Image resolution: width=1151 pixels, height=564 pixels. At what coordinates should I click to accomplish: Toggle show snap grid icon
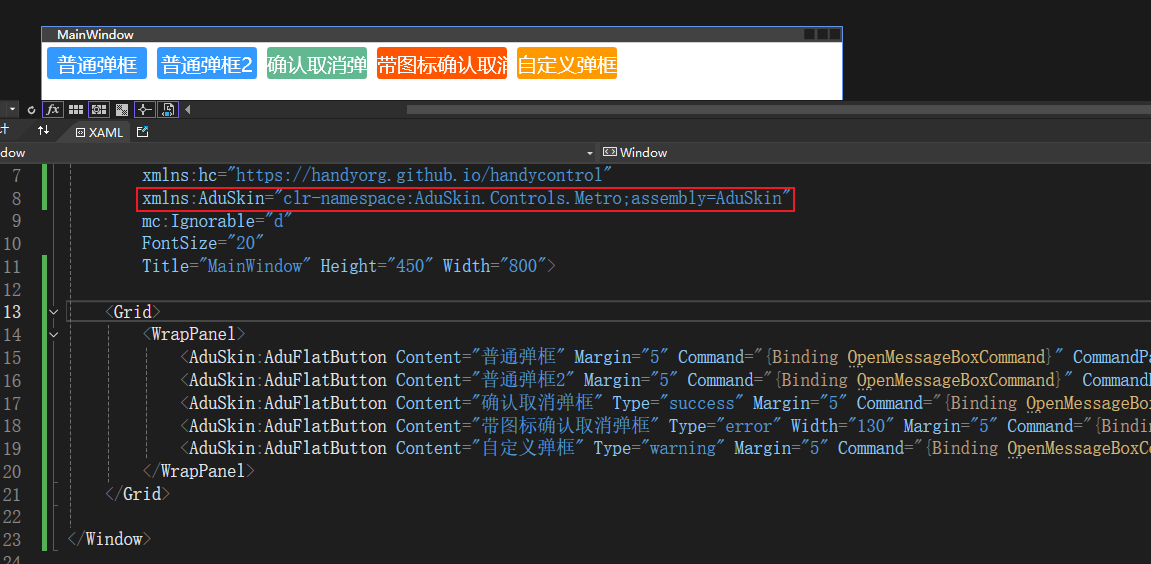[x=76, y=109]
